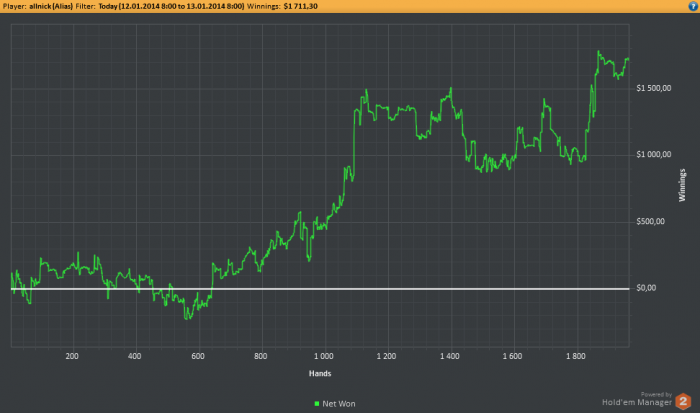Click the $1 500,00 y-axis label
Screen dimensions: 700x413
point(654,88)
